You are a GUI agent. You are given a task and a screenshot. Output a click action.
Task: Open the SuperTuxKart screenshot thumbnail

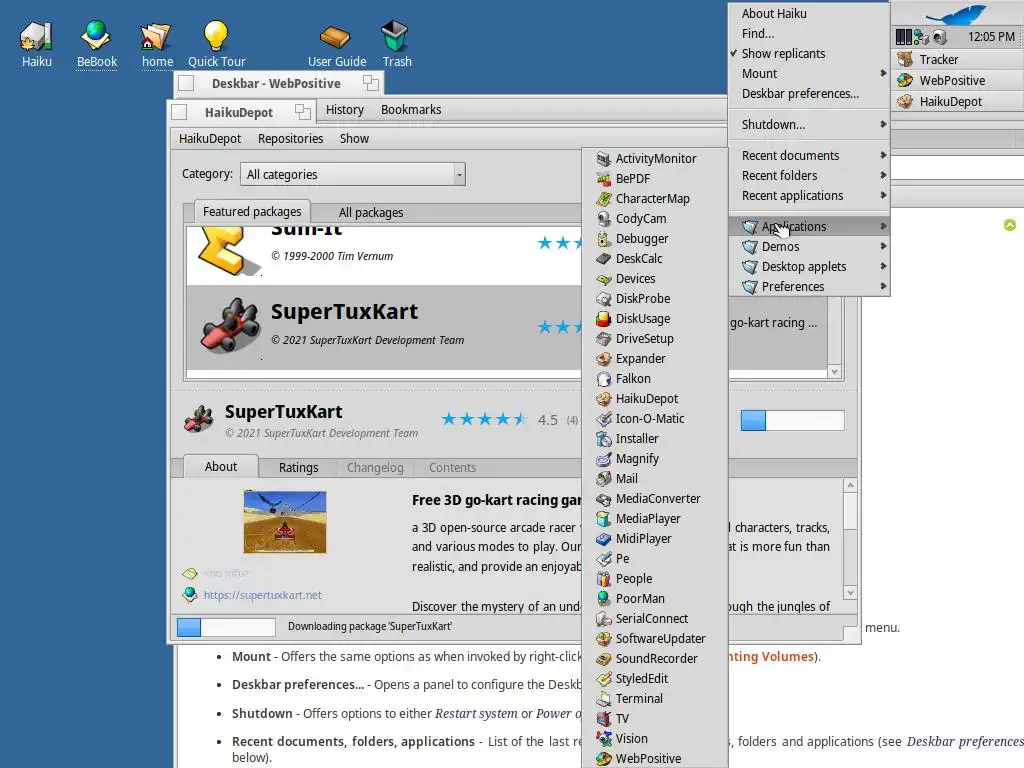[x=285, y=522]
